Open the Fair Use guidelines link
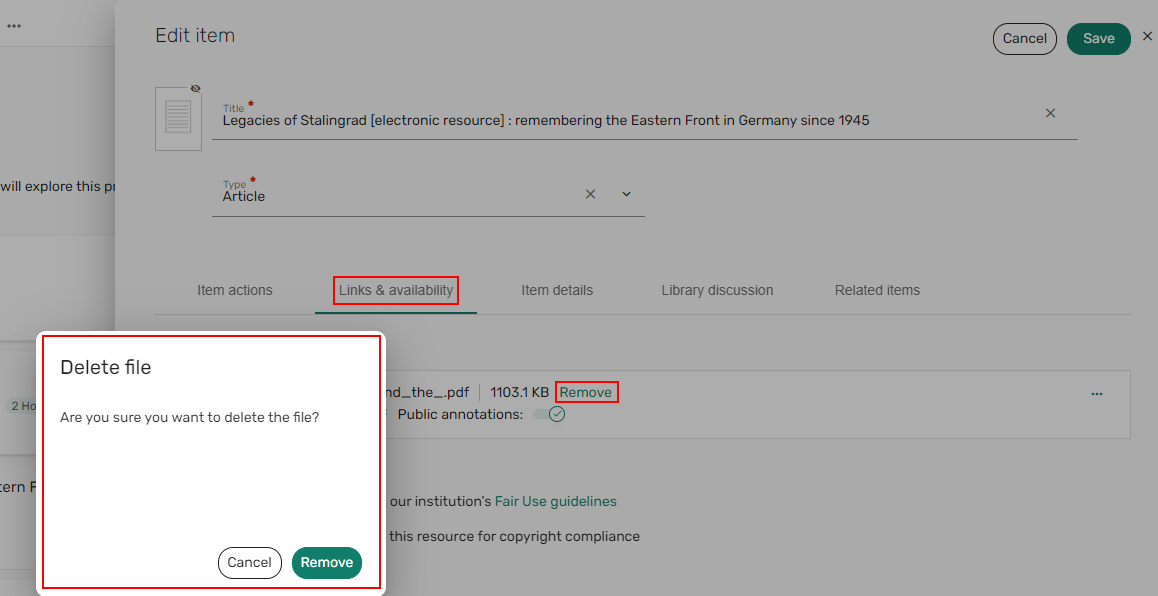The width and height of the screenshot is (1158, 596). point(555,502)
